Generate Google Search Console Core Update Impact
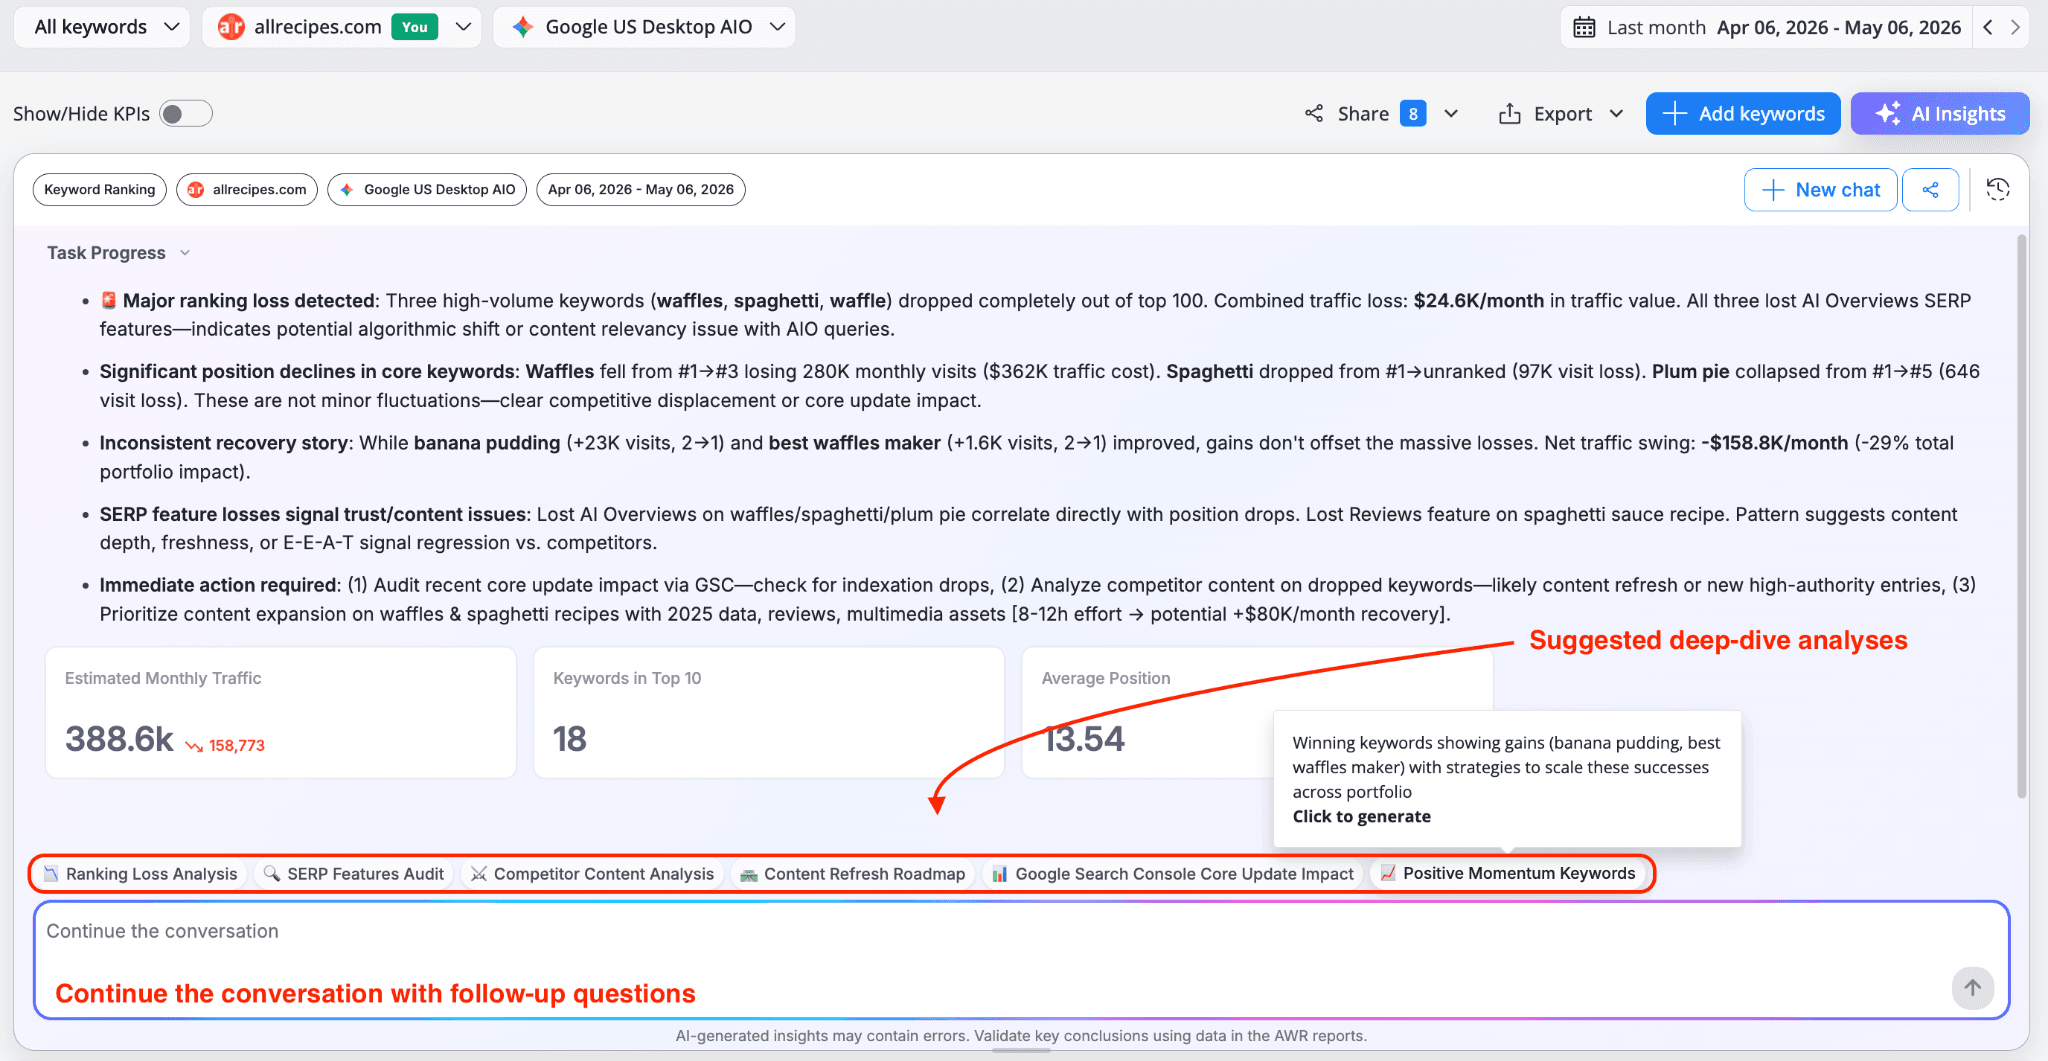 (x=1173, y=874)
